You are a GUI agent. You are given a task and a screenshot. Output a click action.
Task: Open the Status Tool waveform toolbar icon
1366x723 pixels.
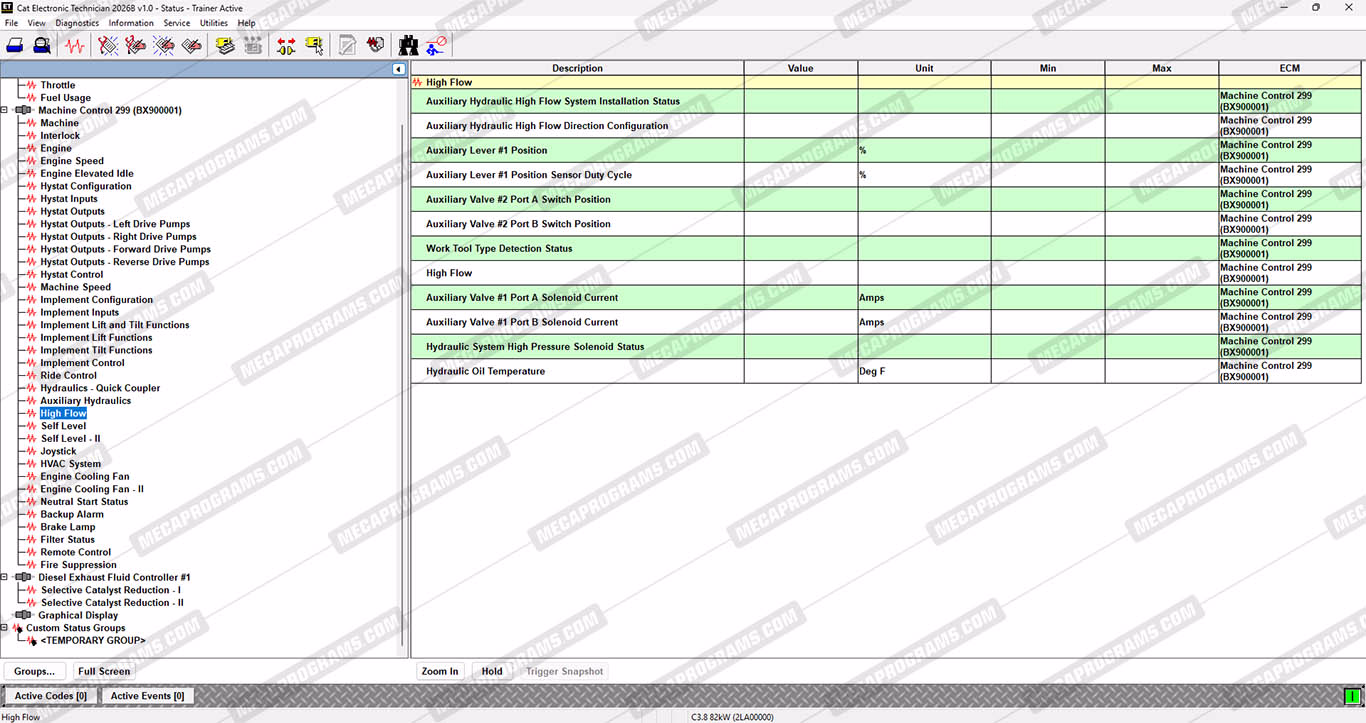click(75, 45)
